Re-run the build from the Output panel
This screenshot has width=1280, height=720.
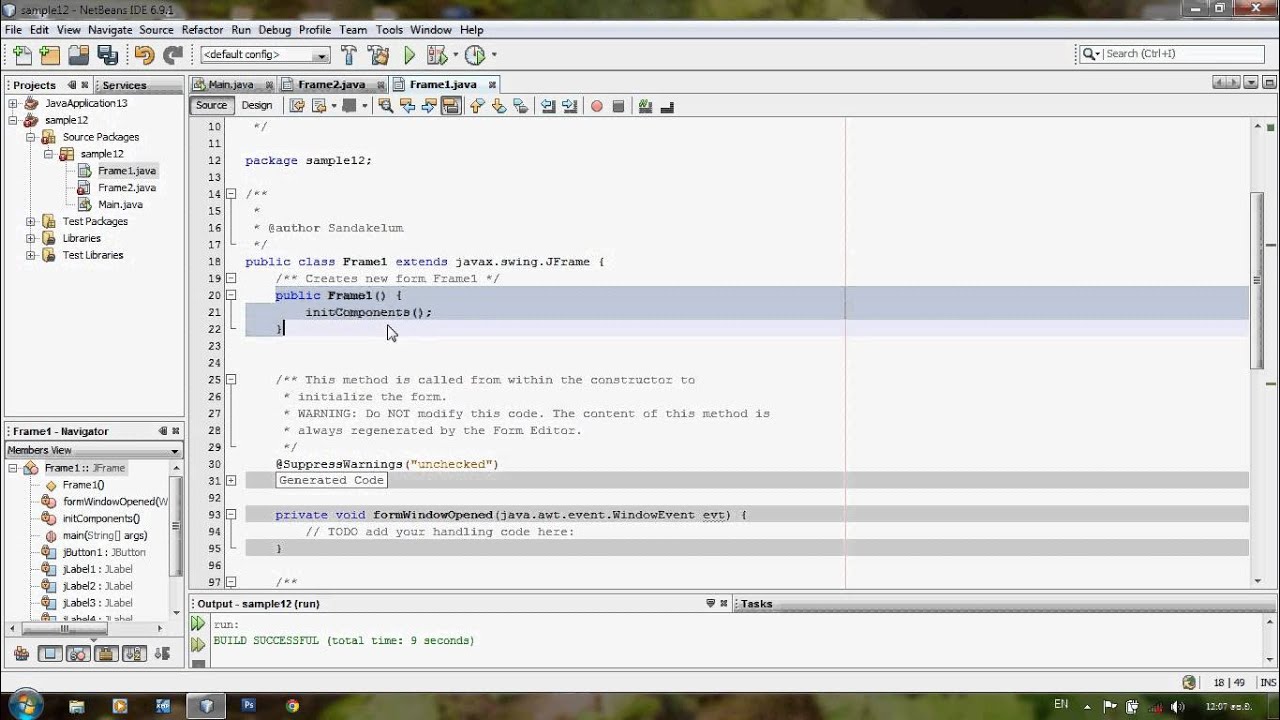[198, 624]
